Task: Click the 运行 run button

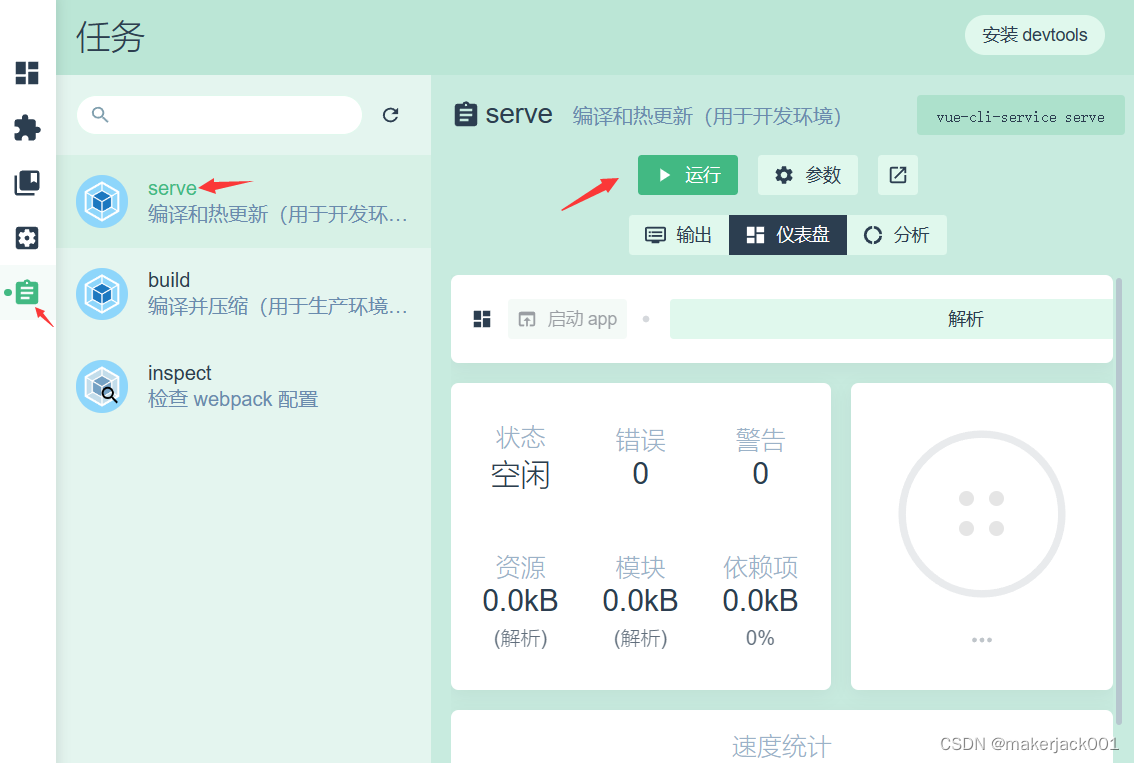Action: [688, 175]
